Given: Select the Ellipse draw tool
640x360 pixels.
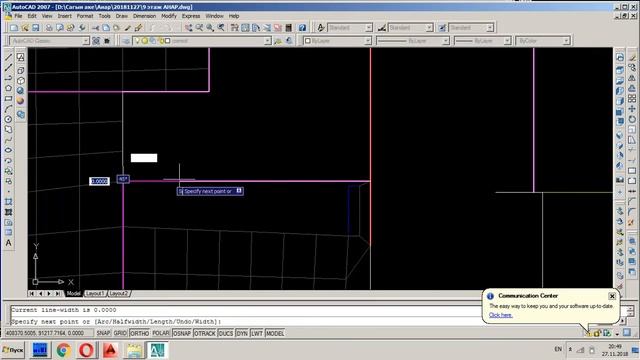Looking at the screenshot, I should click(x=8, y=150).
